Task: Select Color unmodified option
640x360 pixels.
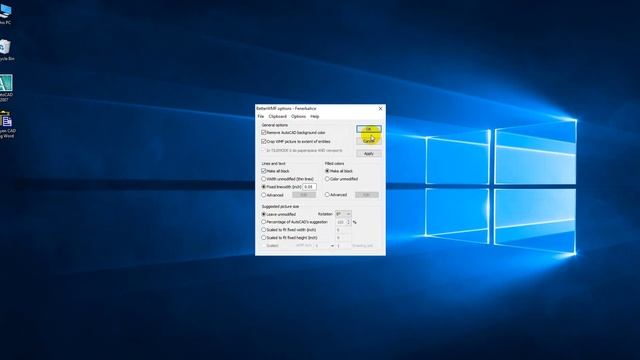Action: 327,179
